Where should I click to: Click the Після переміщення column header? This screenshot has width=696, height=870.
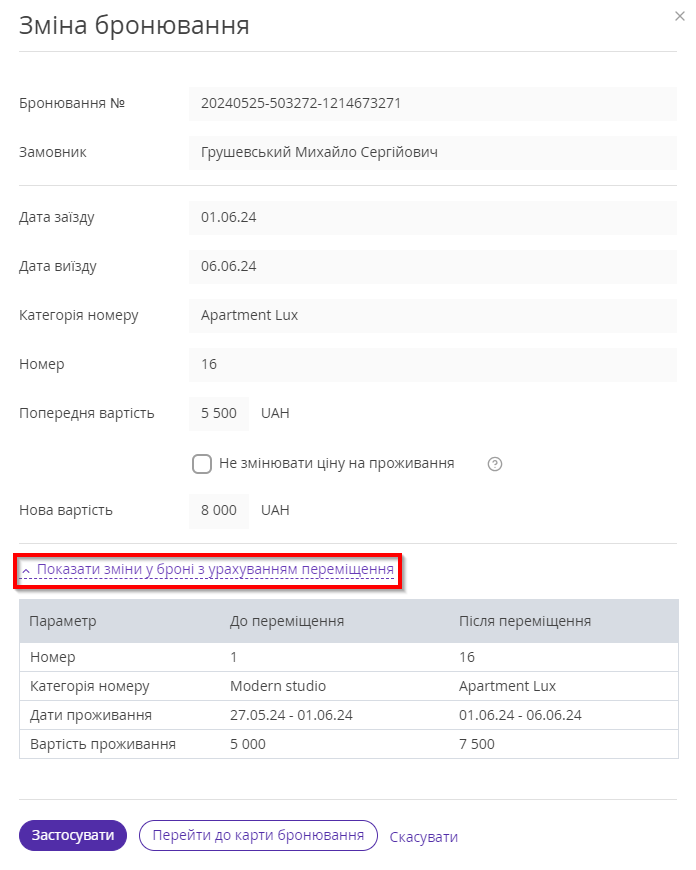click(x=524, y=621)
